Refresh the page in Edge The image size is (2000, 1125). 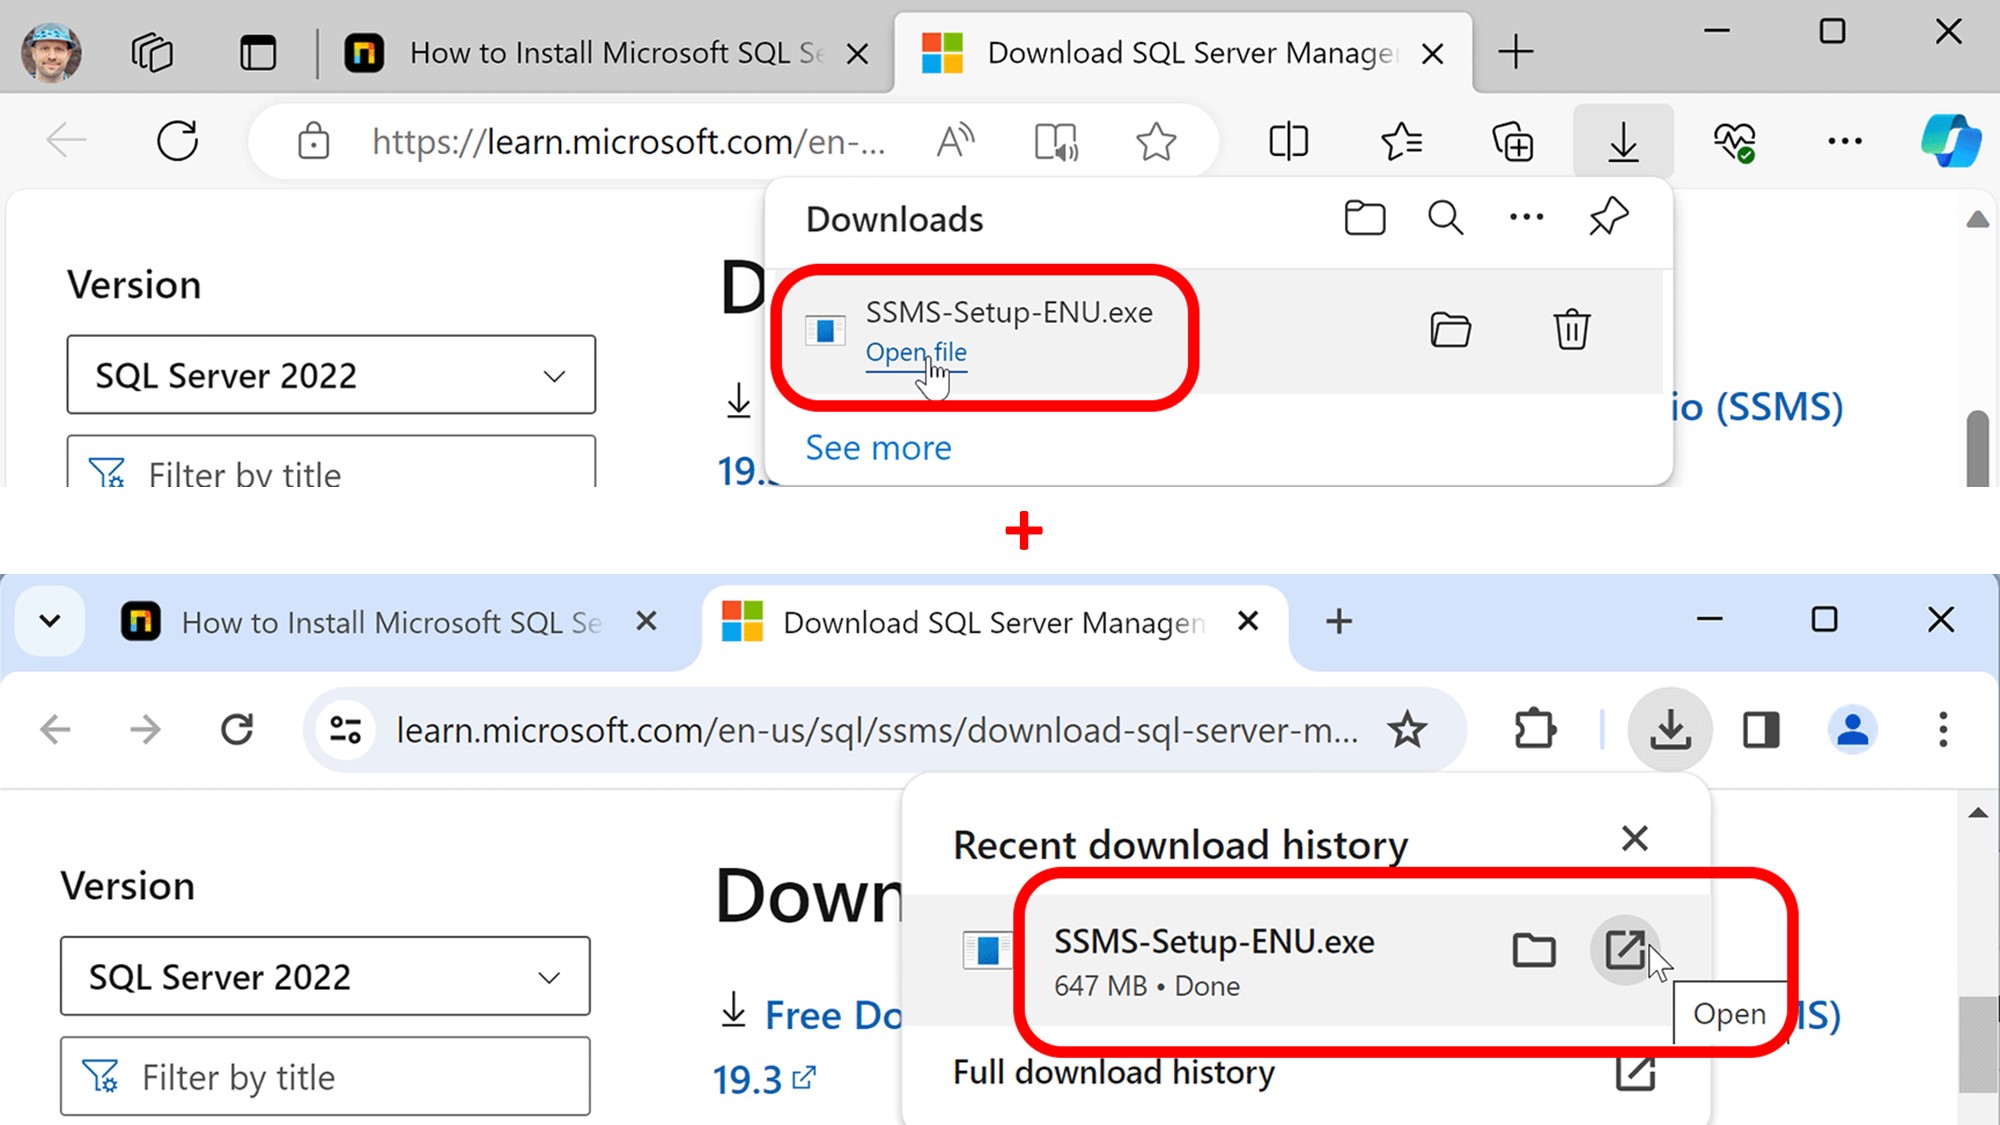[178, 141]
